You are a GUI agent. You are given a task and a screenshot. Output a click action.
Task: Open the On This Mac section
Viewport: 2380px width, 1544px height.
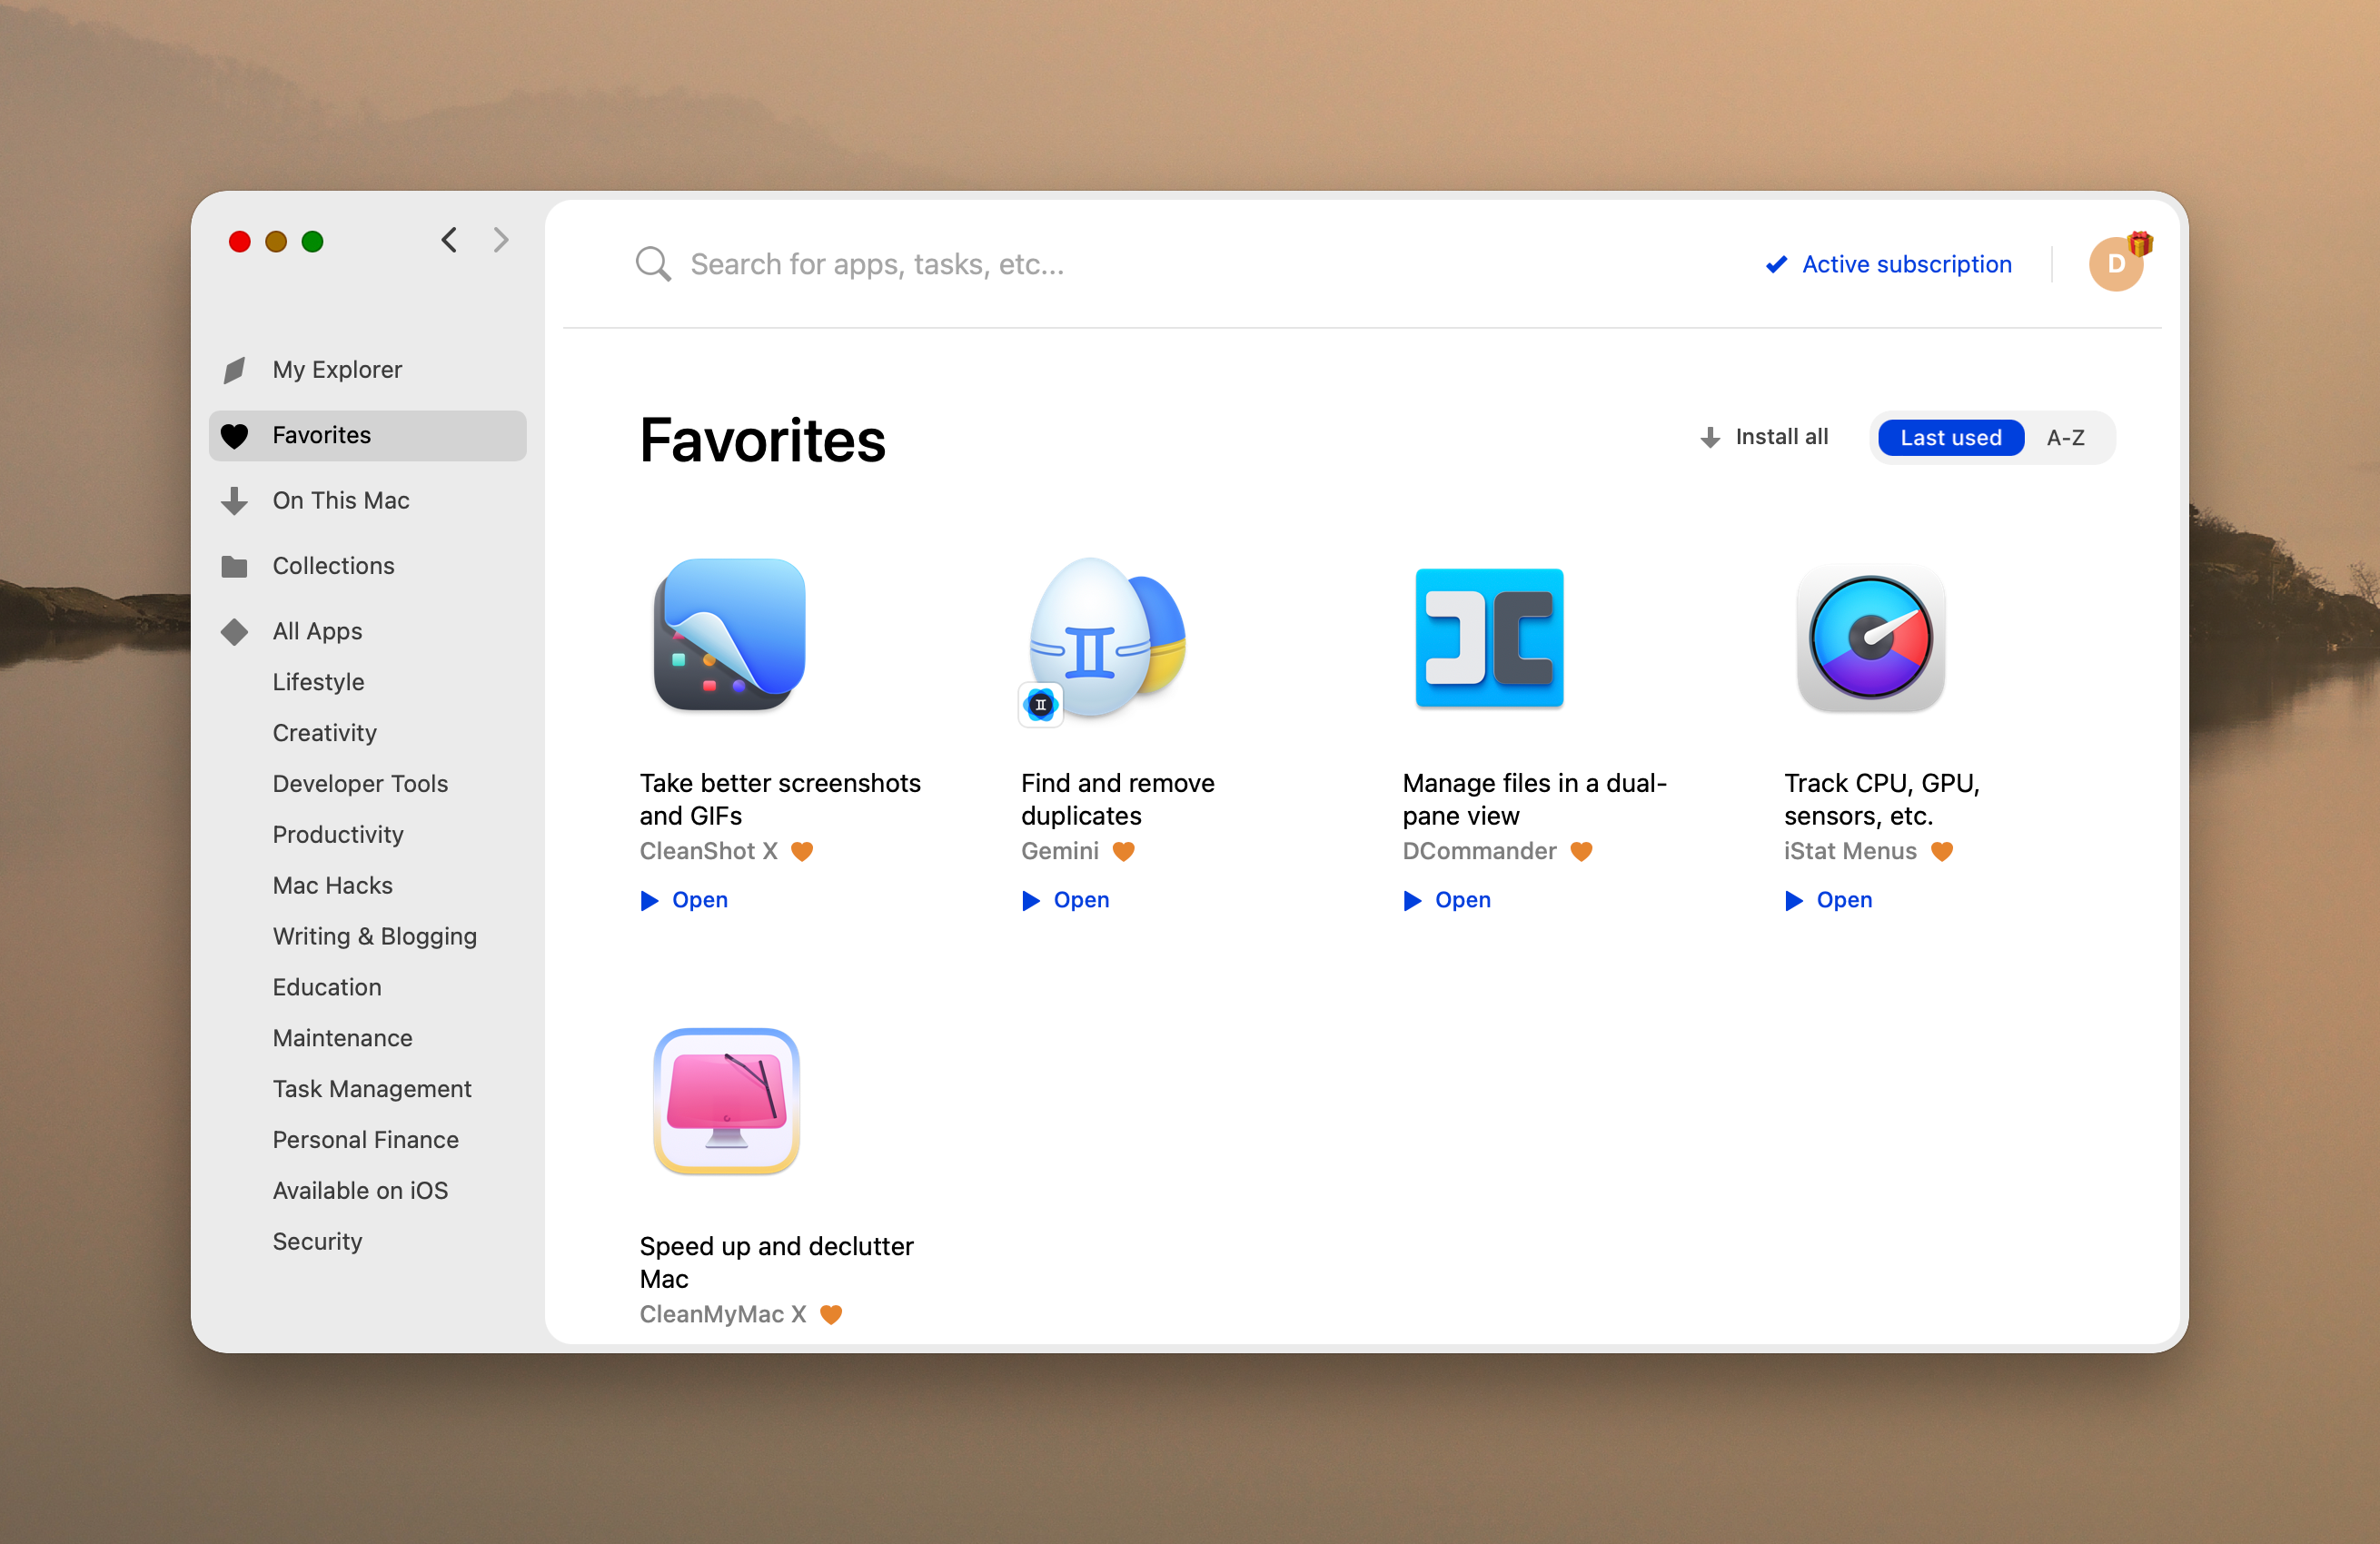pyautogui.click(x=340, y=500)
